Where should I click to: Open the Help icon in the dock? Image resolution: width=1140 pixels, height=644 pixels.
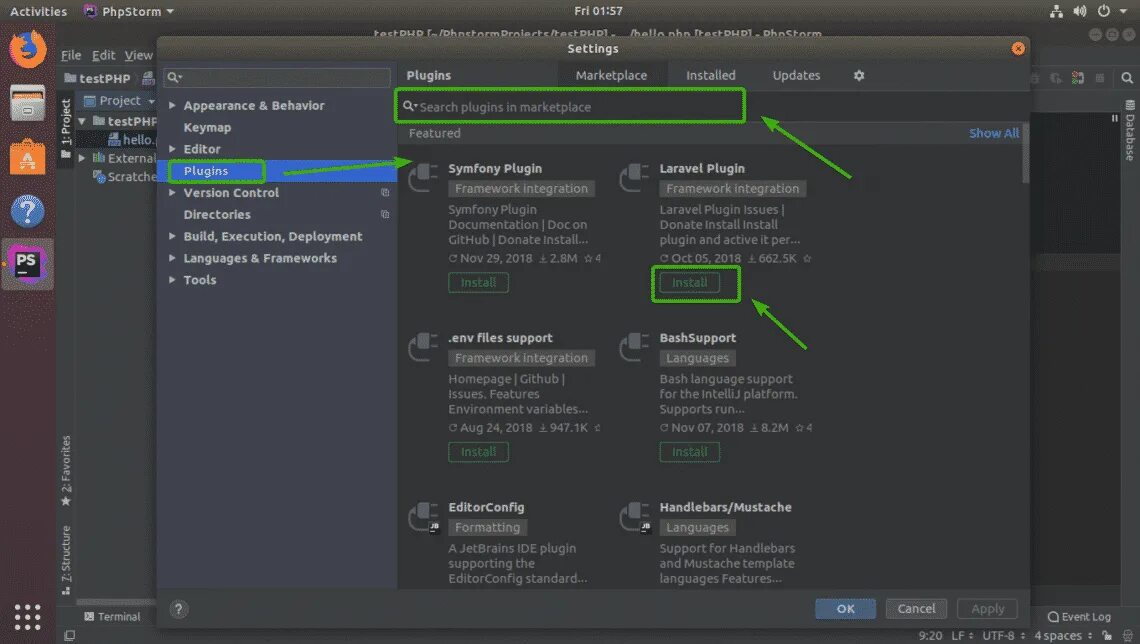click(28, 212)
